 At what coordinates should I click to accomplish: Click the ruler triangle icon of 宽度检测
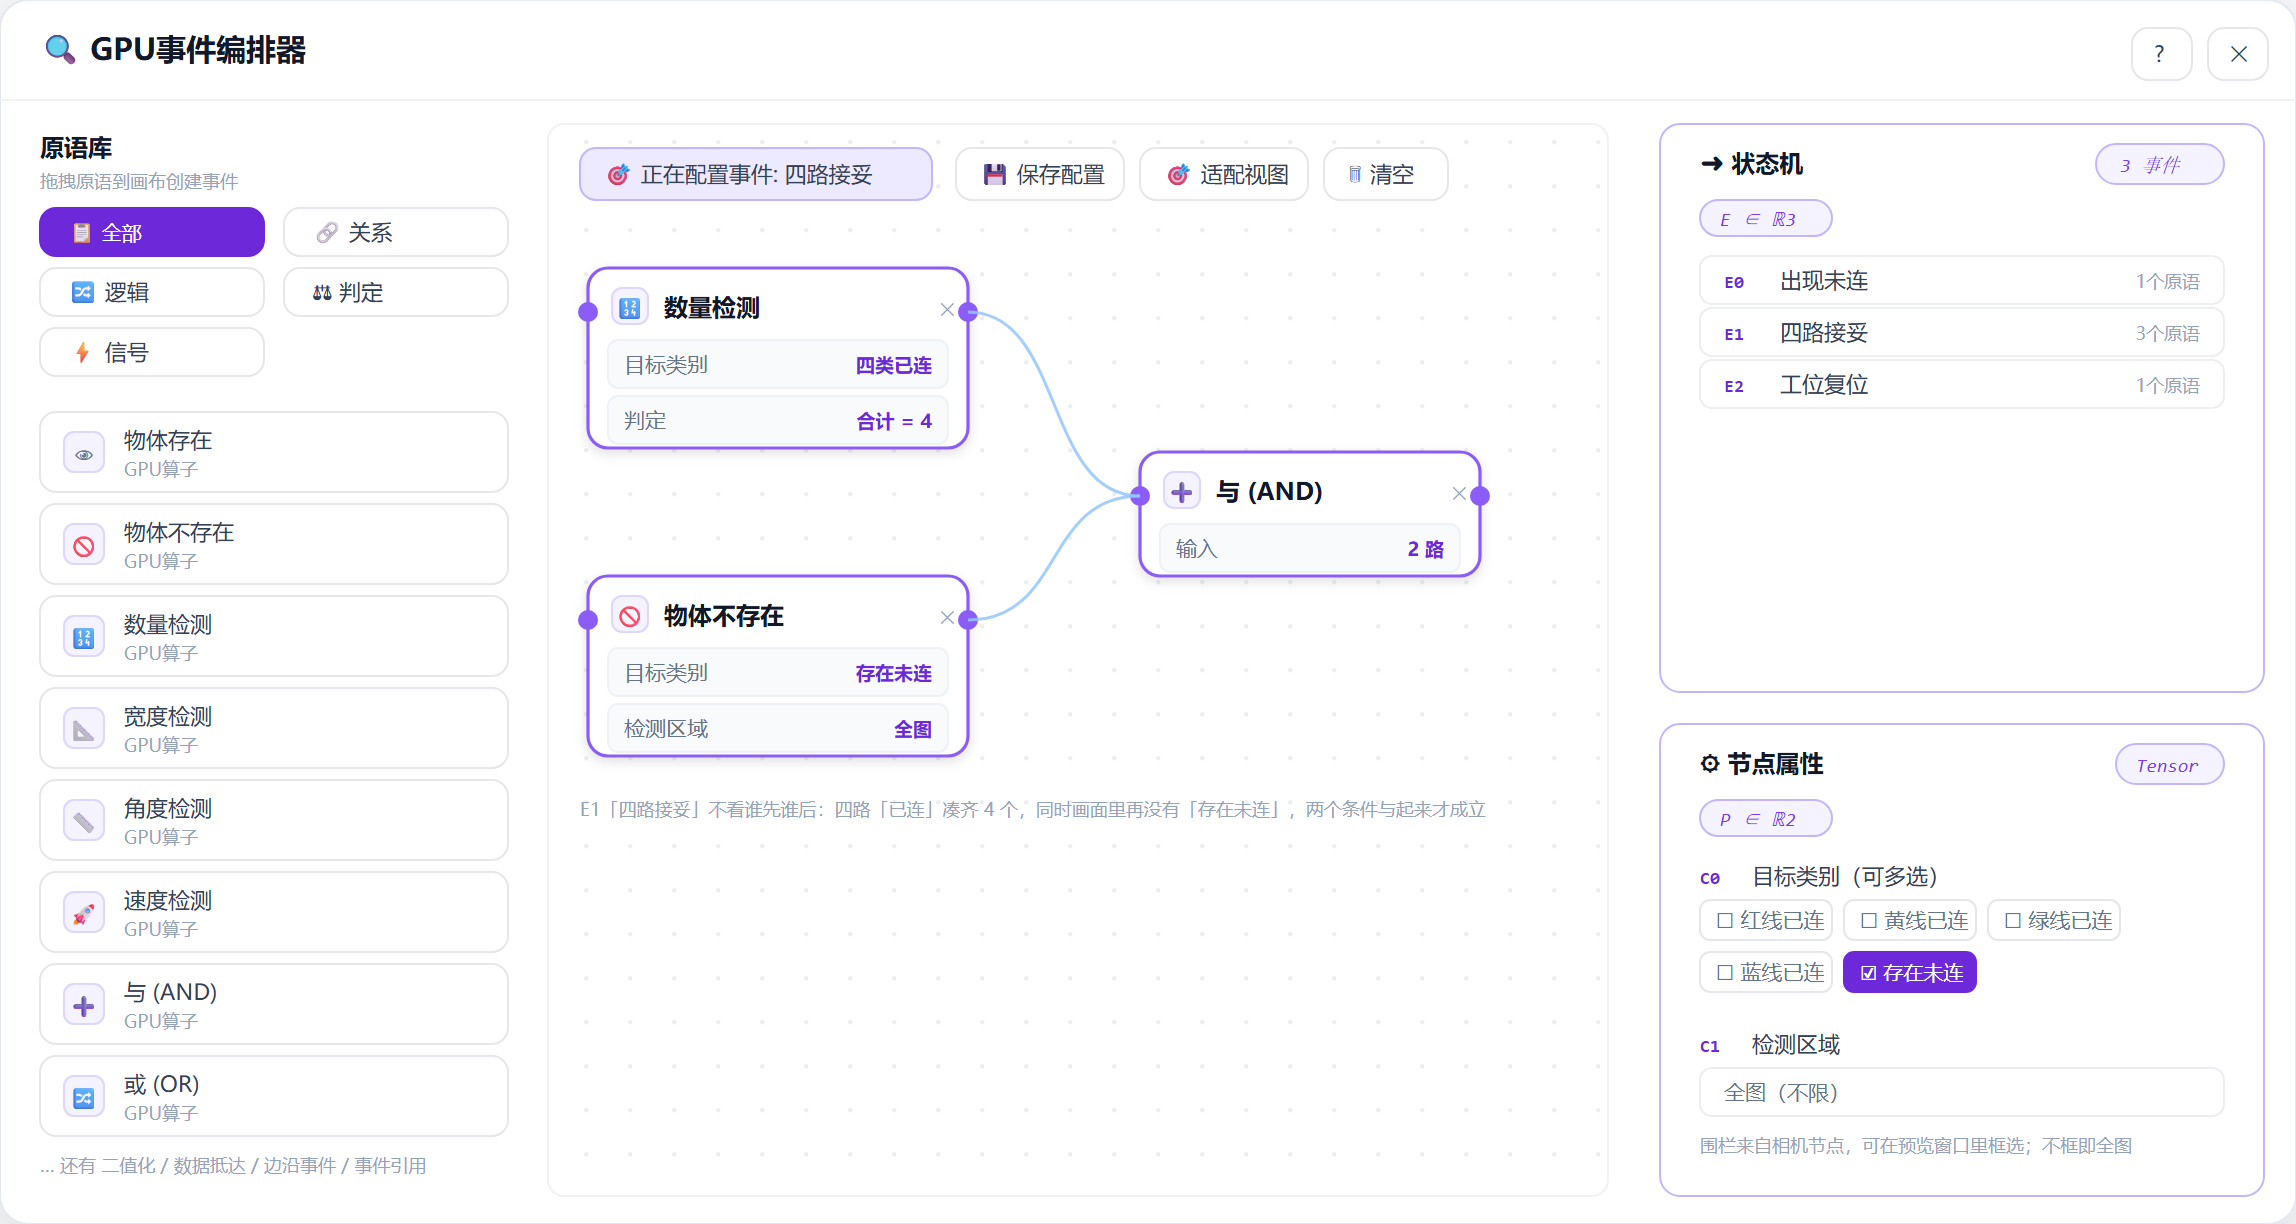coord(84,729)
